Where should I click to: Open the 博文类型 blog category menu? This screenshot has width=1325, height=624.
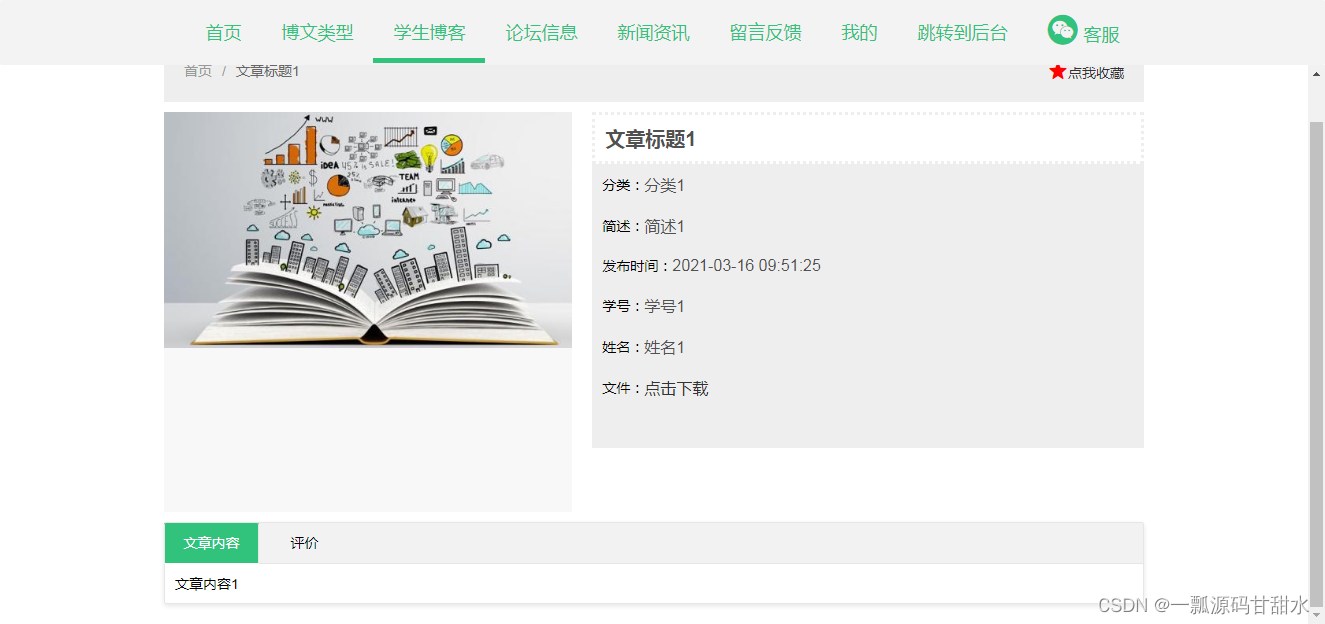tap(318, 32)
